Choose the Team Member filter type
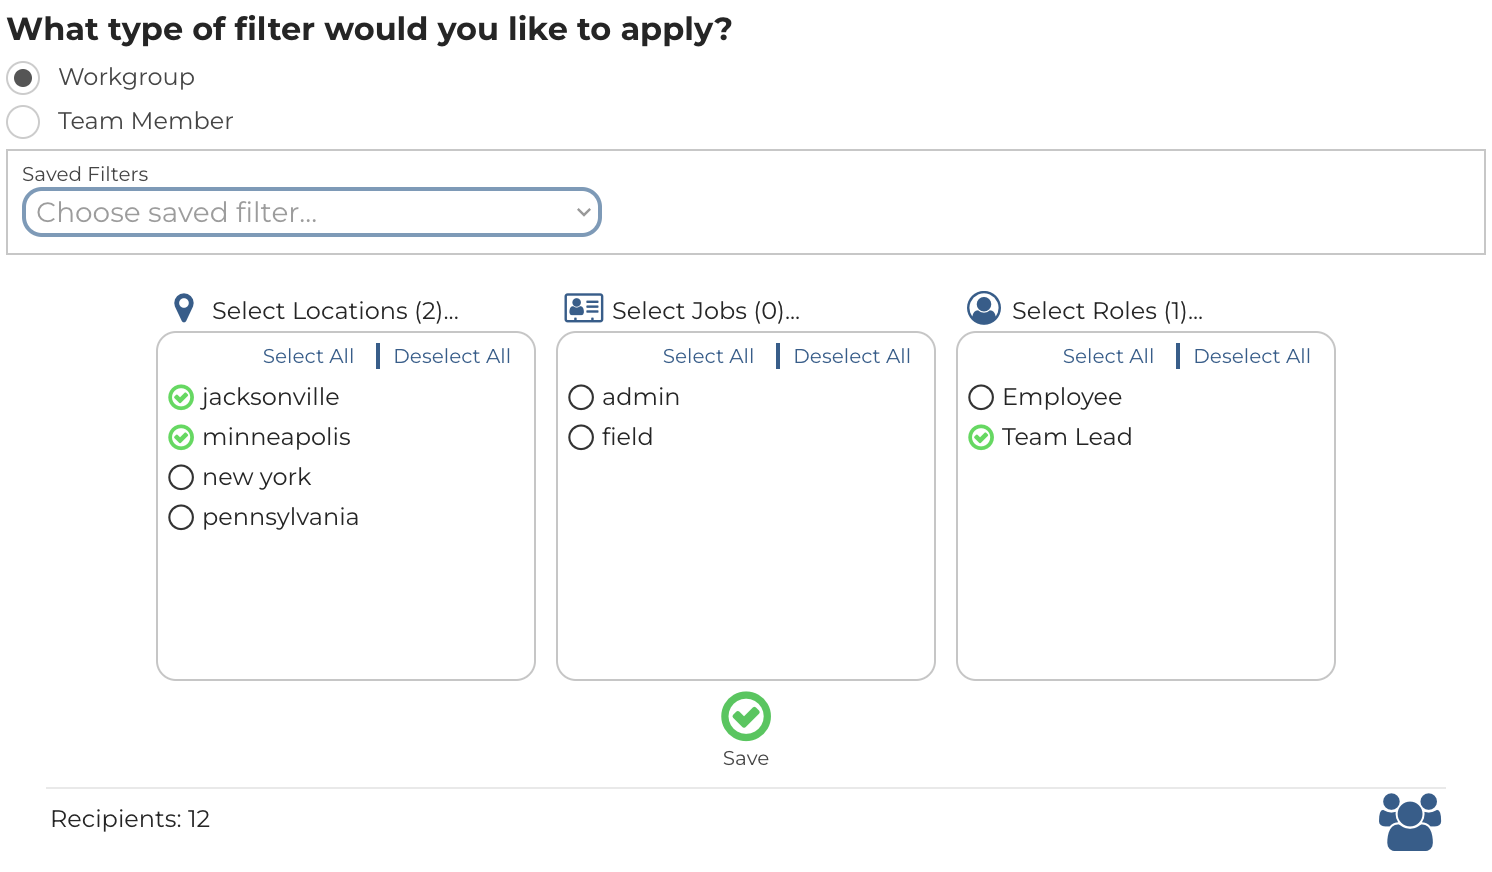Image resolution: width=1492 pixels, height=872 pixels. click(x=24, y=122)
